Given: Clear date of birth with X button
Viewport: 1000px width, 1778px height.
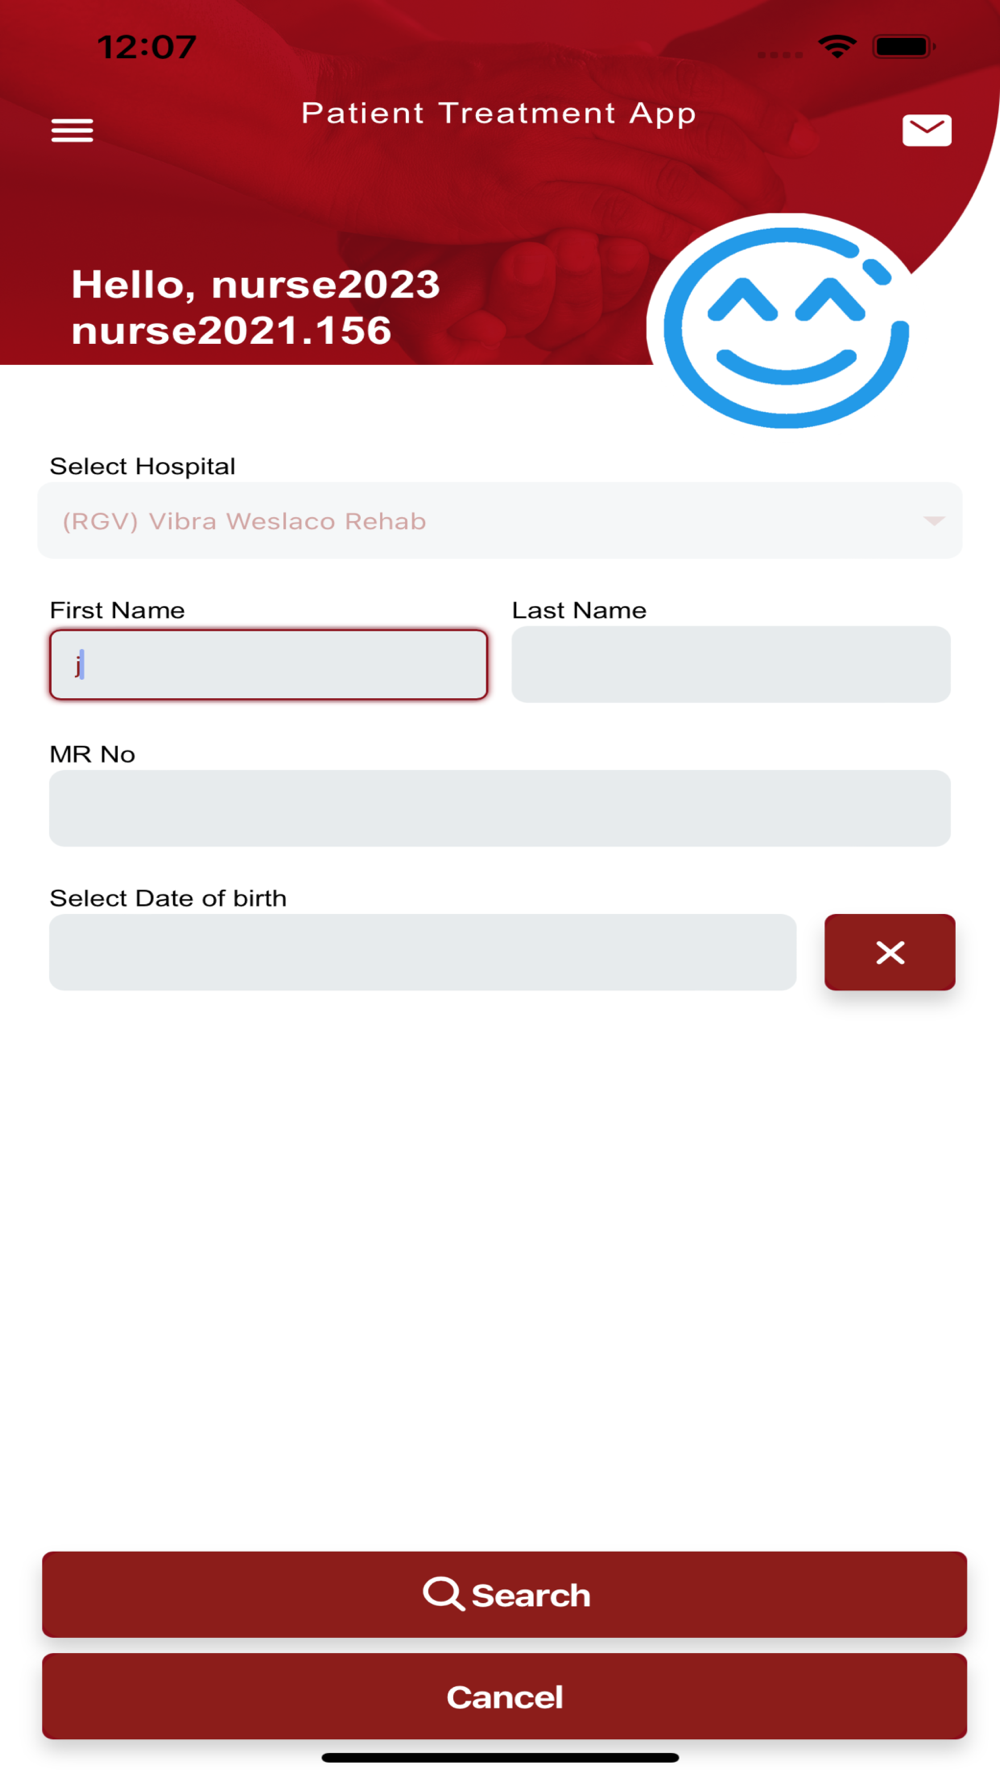Looking at the screenshot, I should point(890,952).
